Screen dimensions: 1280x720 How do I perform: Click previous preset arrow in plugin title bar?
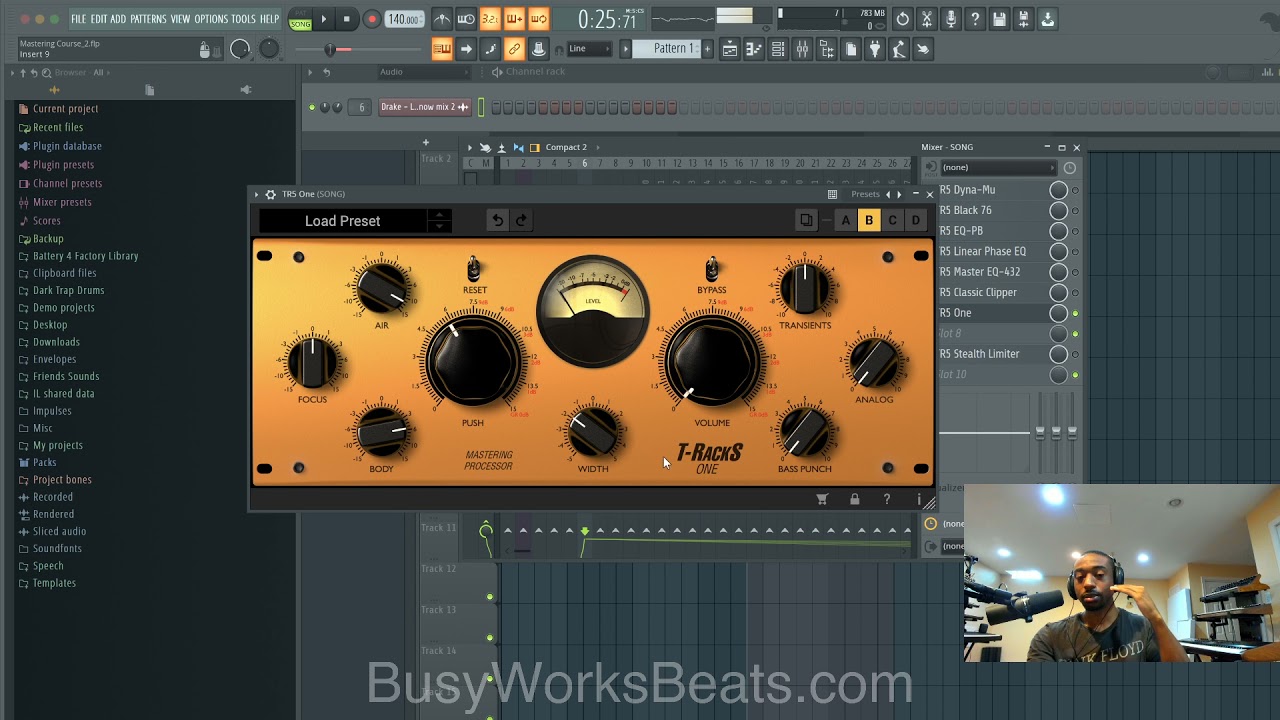pyautogui.click(x=888, y=194)
